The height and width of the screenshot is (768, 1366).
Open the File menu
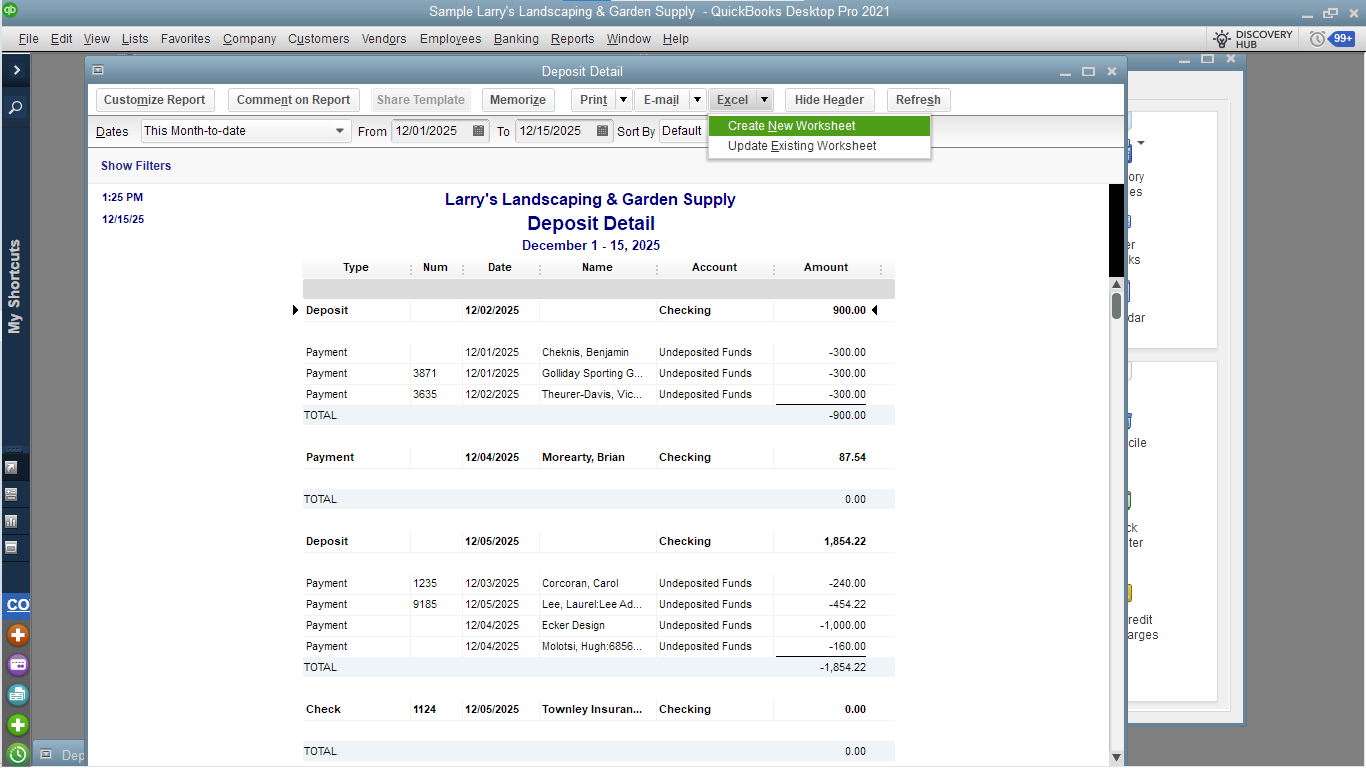pyautogui.click(x=29, y=39)
